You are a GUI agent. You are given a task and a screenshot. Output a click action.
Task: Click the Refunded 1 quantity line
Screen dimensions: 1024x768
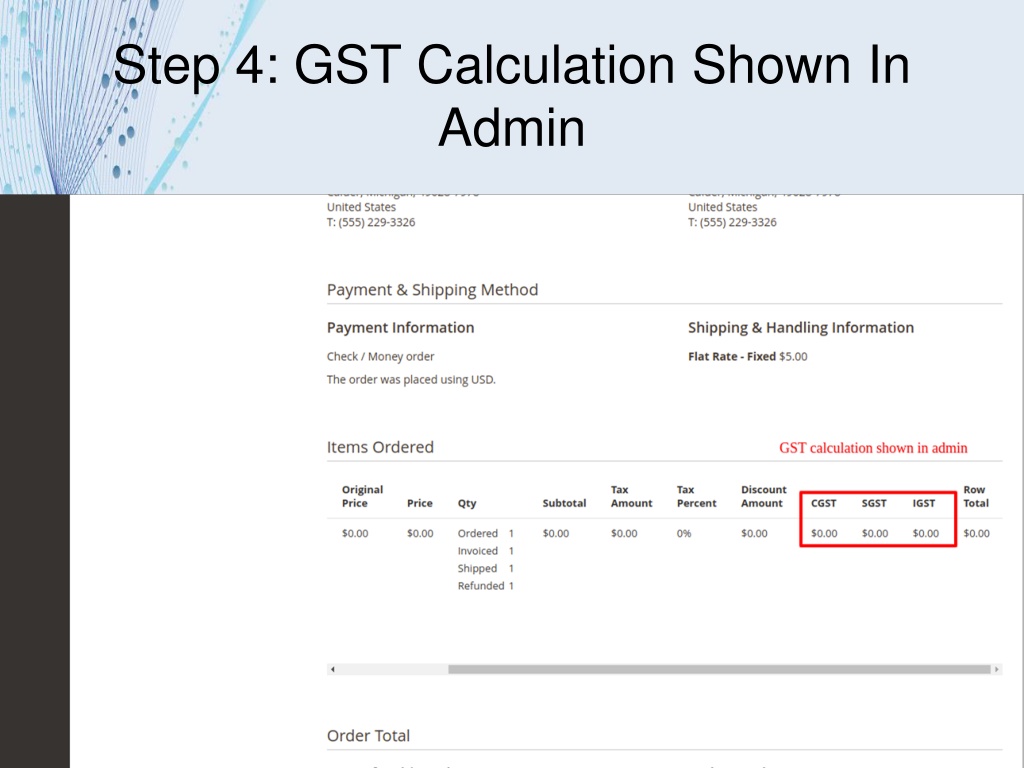pyautogui.click(x=486, y=586)
